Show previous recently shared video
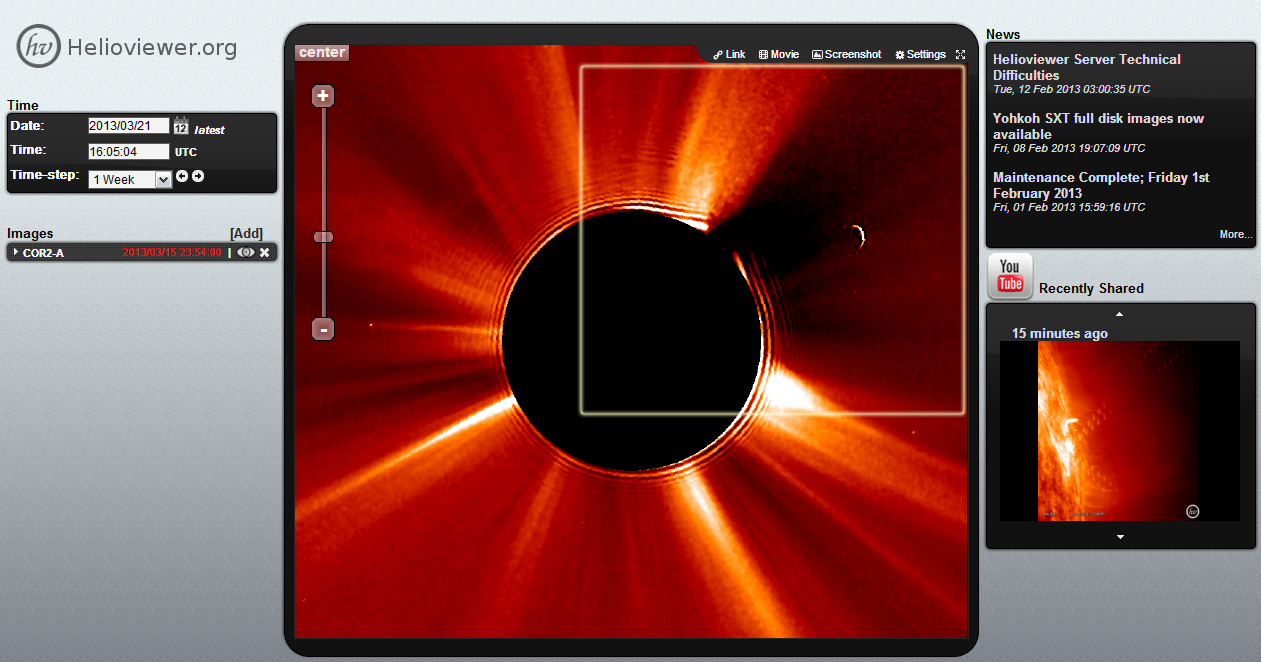This screenshot has height=662, width=1261. pyautogui.click(x=1120, y=314)
